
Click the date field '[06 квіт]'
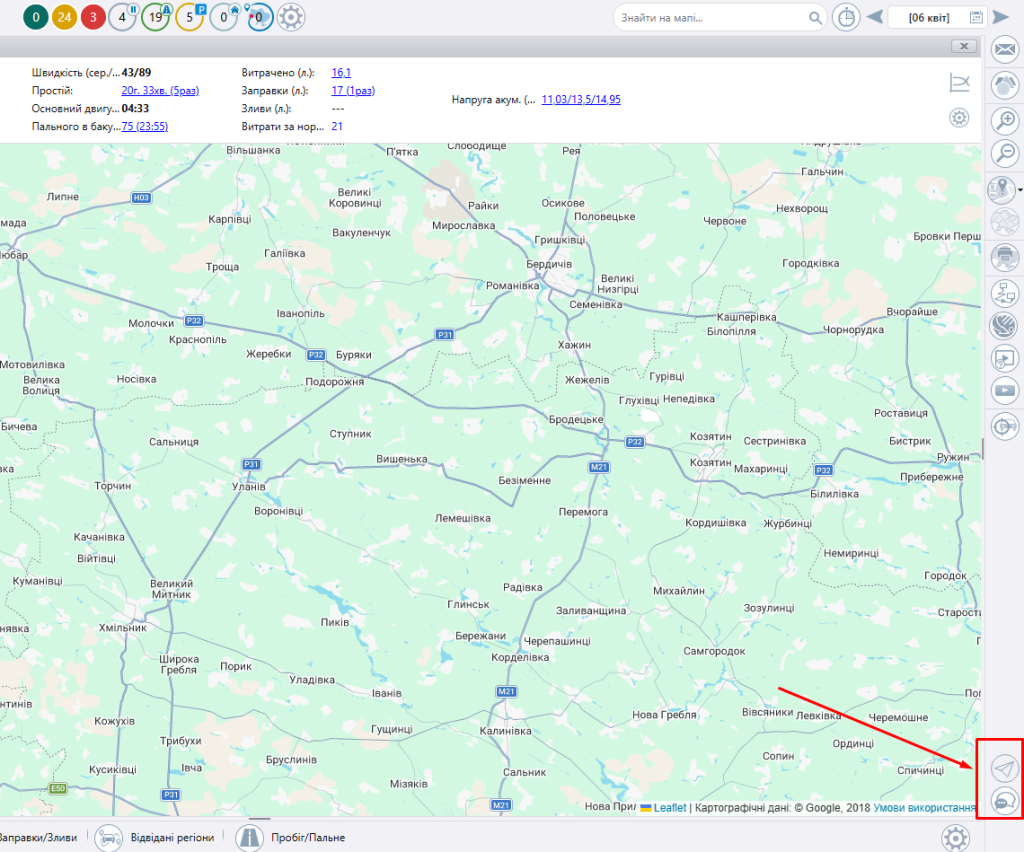point(929,18)
